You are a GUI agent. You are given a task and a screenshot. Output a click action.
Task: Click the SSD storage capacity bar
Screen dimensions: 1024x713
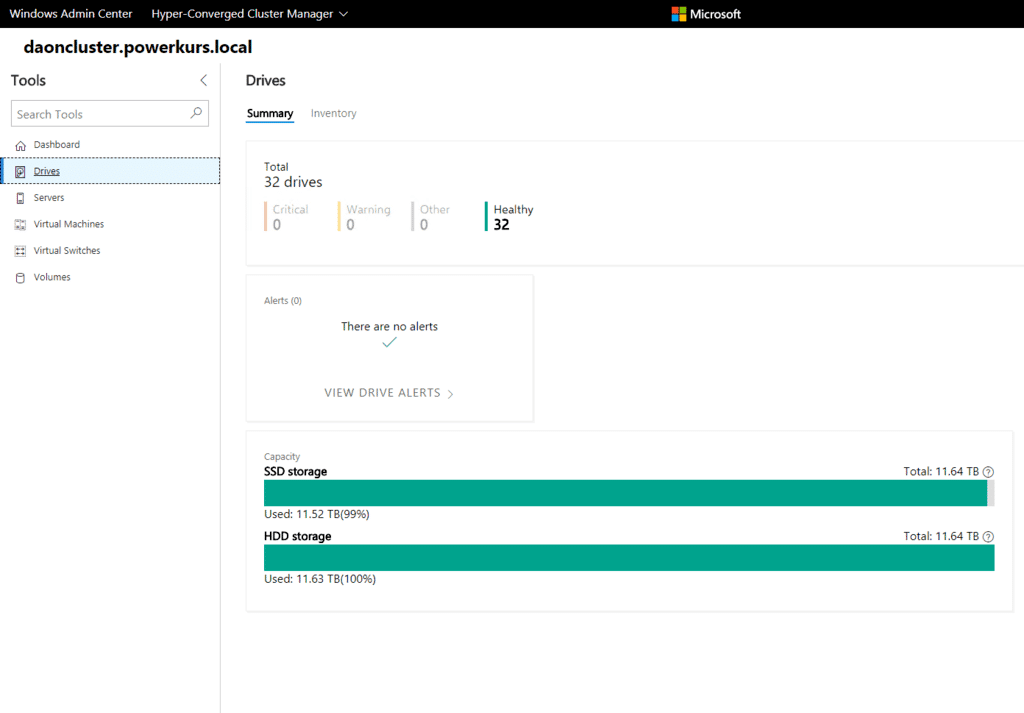click(x=629, y=493)
